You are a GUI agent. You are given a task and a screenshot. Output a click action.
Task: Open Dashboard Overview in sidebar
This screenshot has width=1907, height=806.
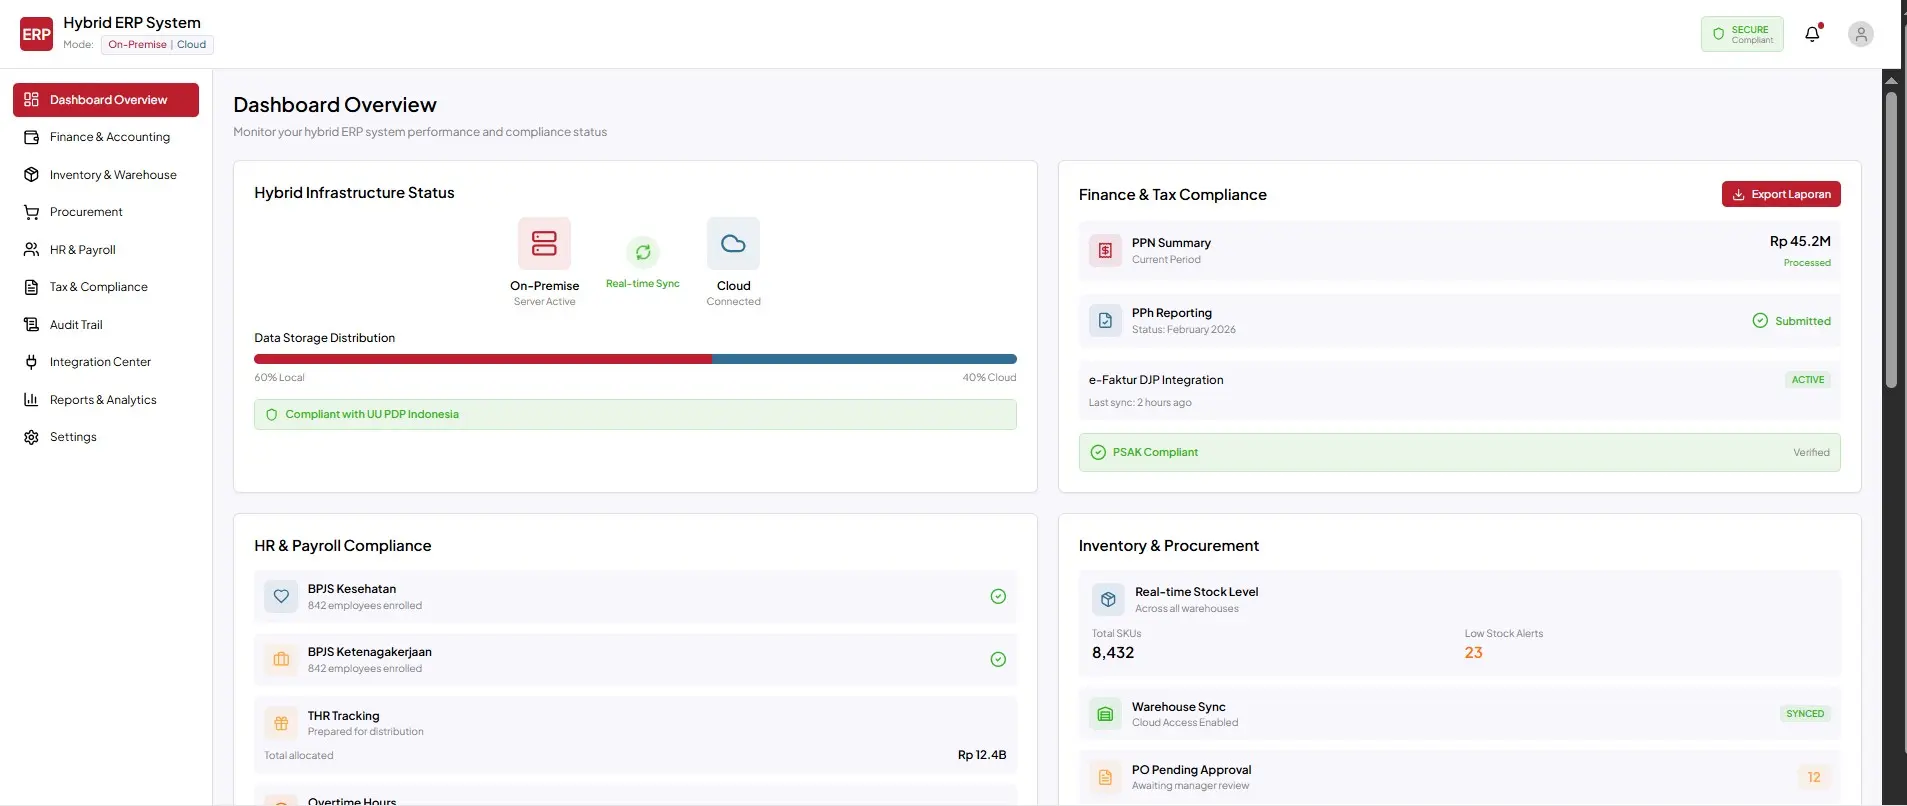(106, 100)
